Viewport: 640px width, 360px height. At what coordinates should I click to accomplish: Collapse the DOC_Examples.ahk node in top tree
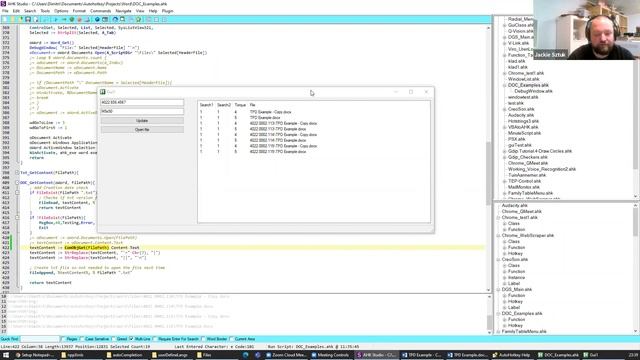pos(504,85)
